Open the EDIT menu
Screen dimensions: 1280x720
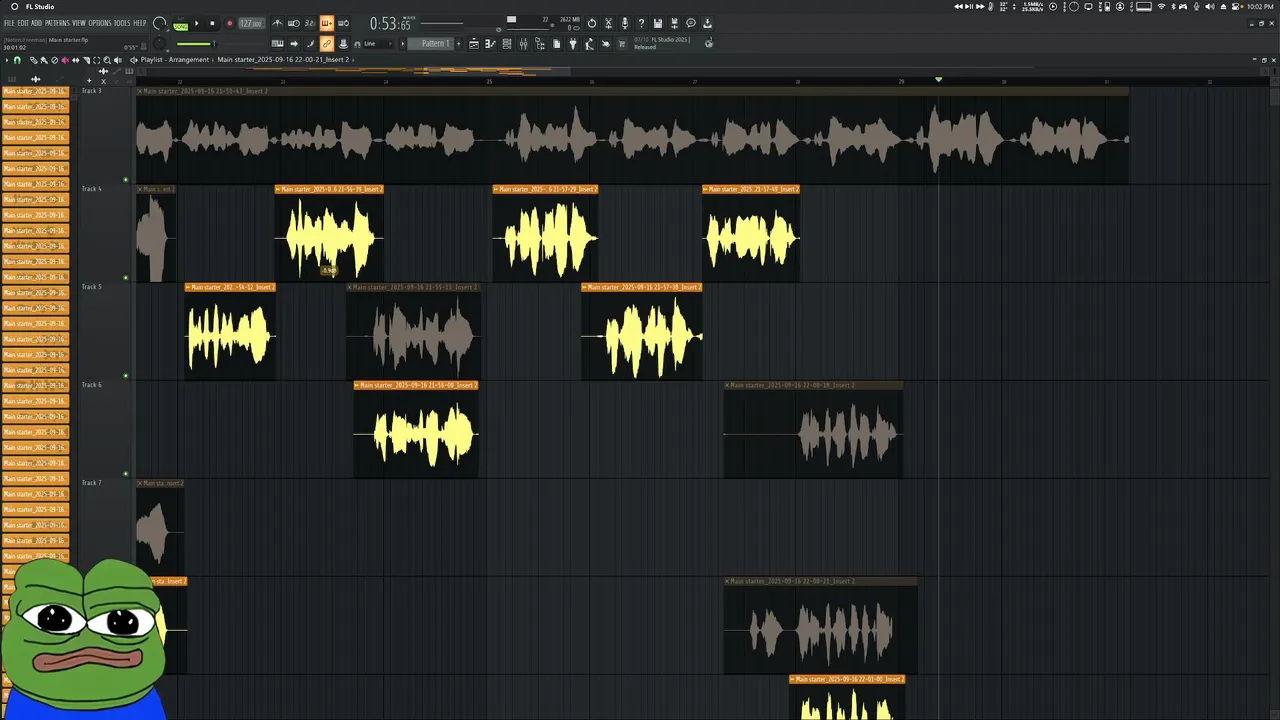tap(23, 23)
